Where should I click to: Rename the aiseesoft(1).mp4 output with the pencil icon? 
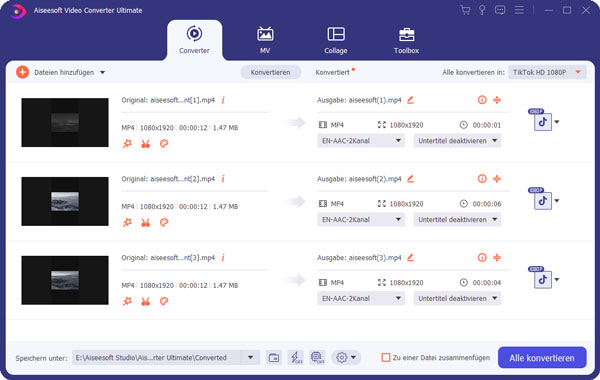(x=411, y=100)
